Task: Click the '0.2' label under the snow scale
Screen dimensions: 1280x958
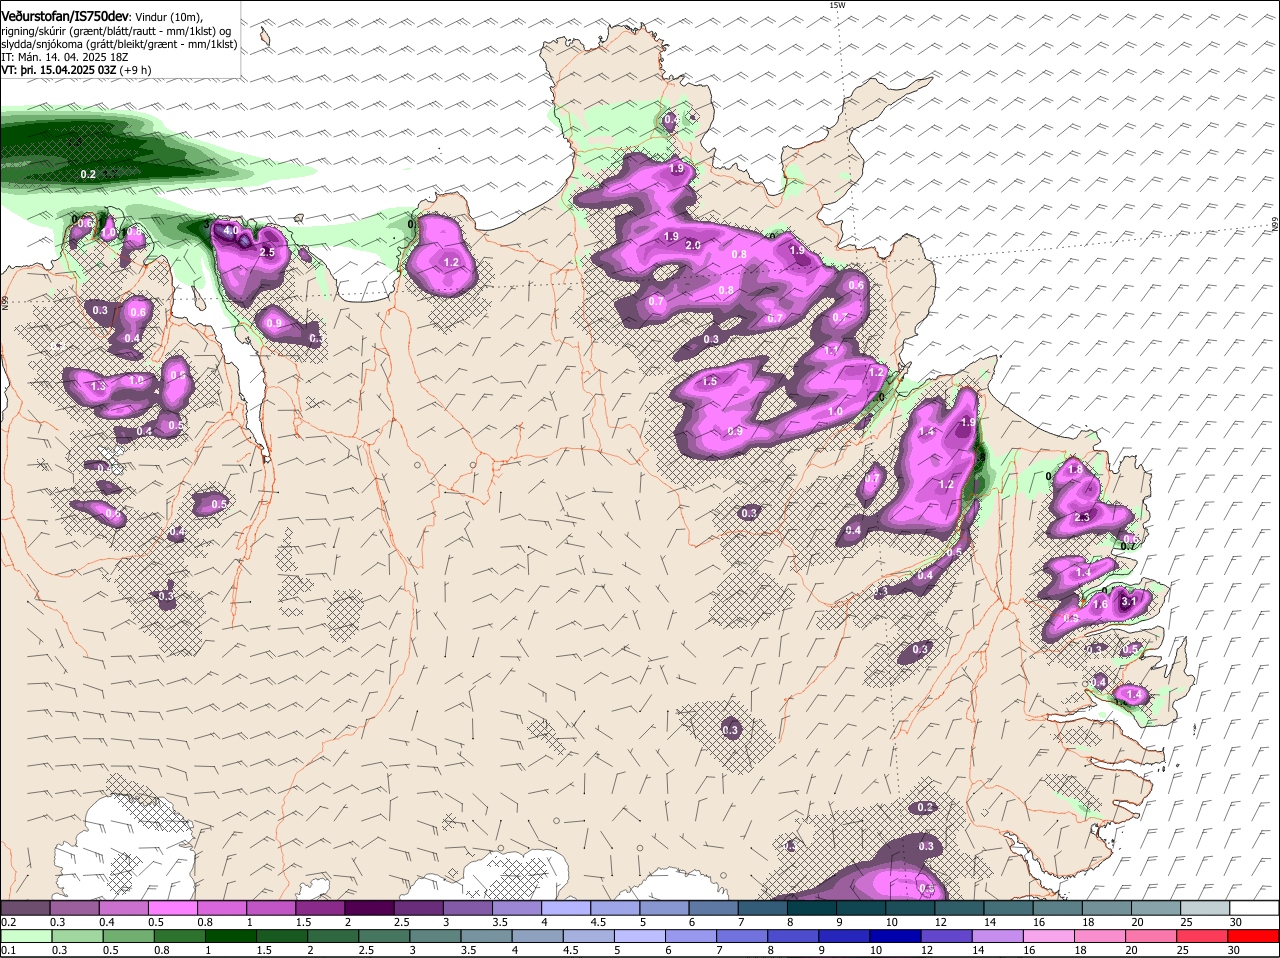Action: [x=8, y=922]
